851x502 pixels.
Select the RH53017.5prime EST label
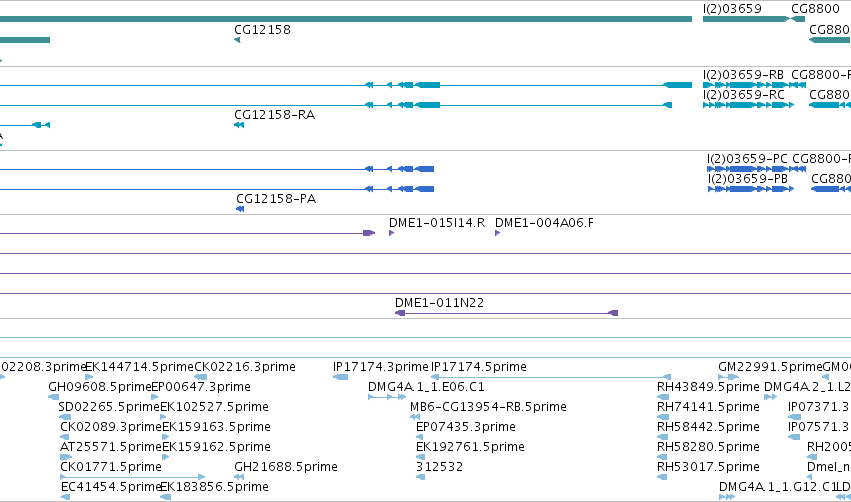[708, 467]
